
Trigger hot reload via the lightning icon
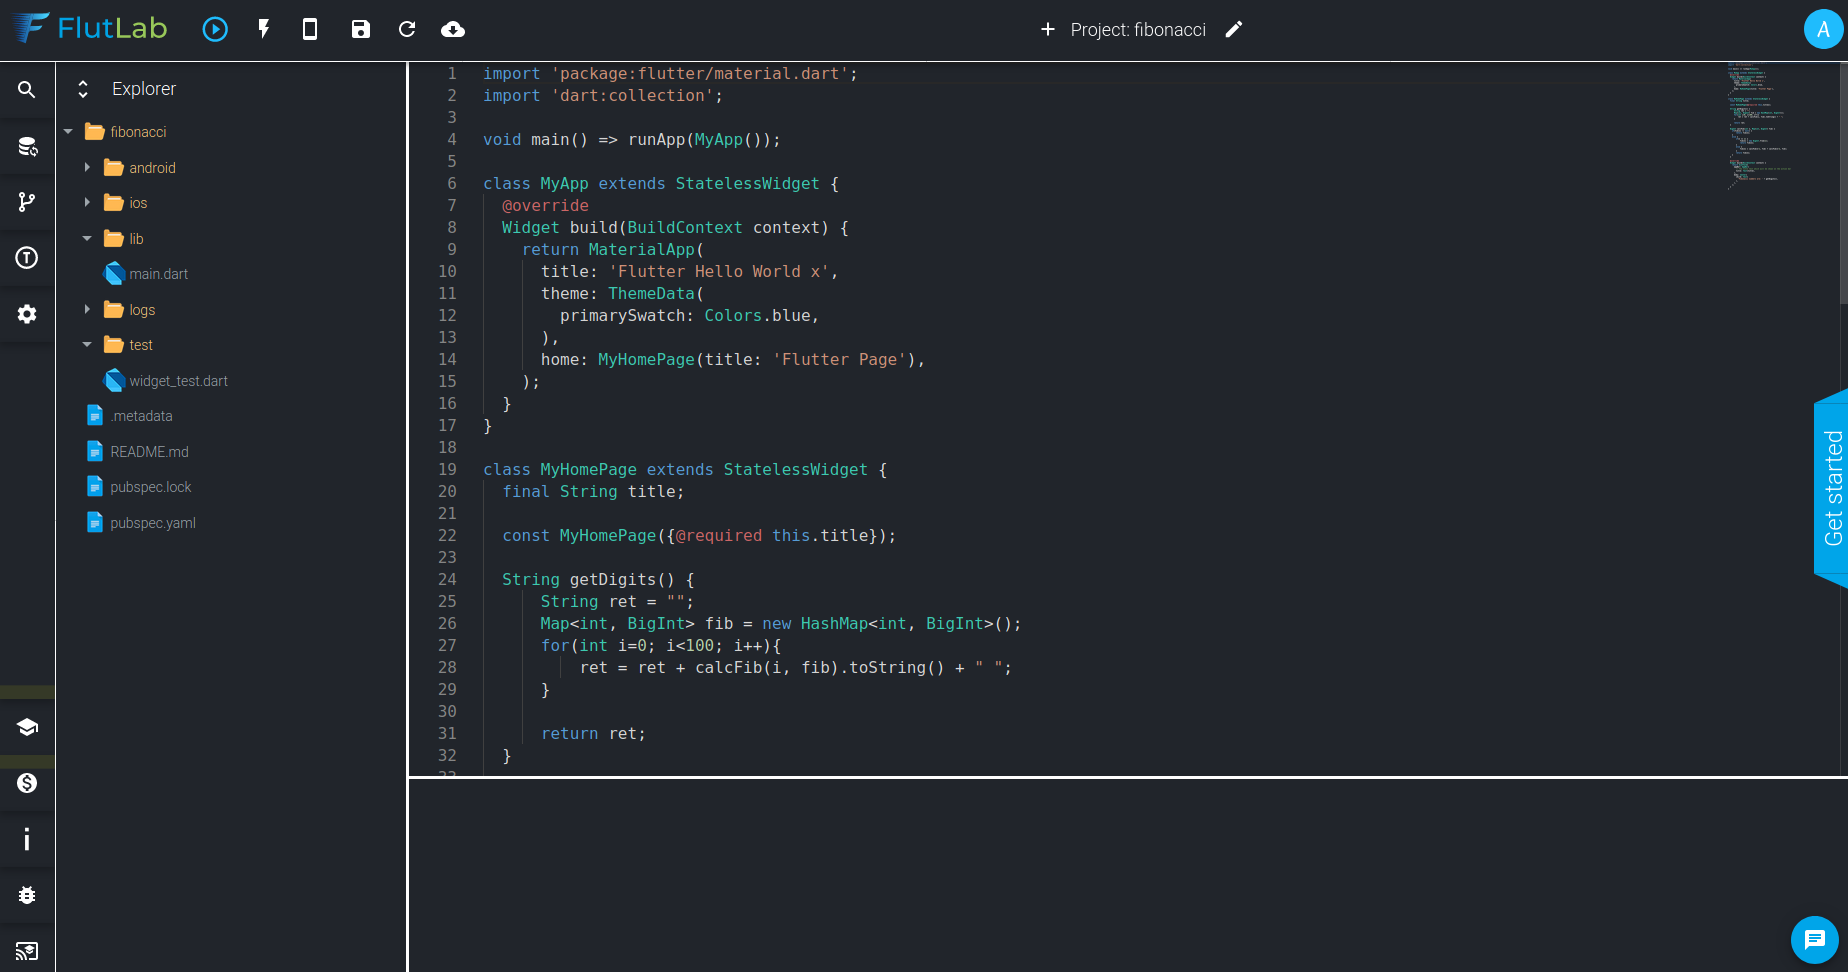click(263, 29)
